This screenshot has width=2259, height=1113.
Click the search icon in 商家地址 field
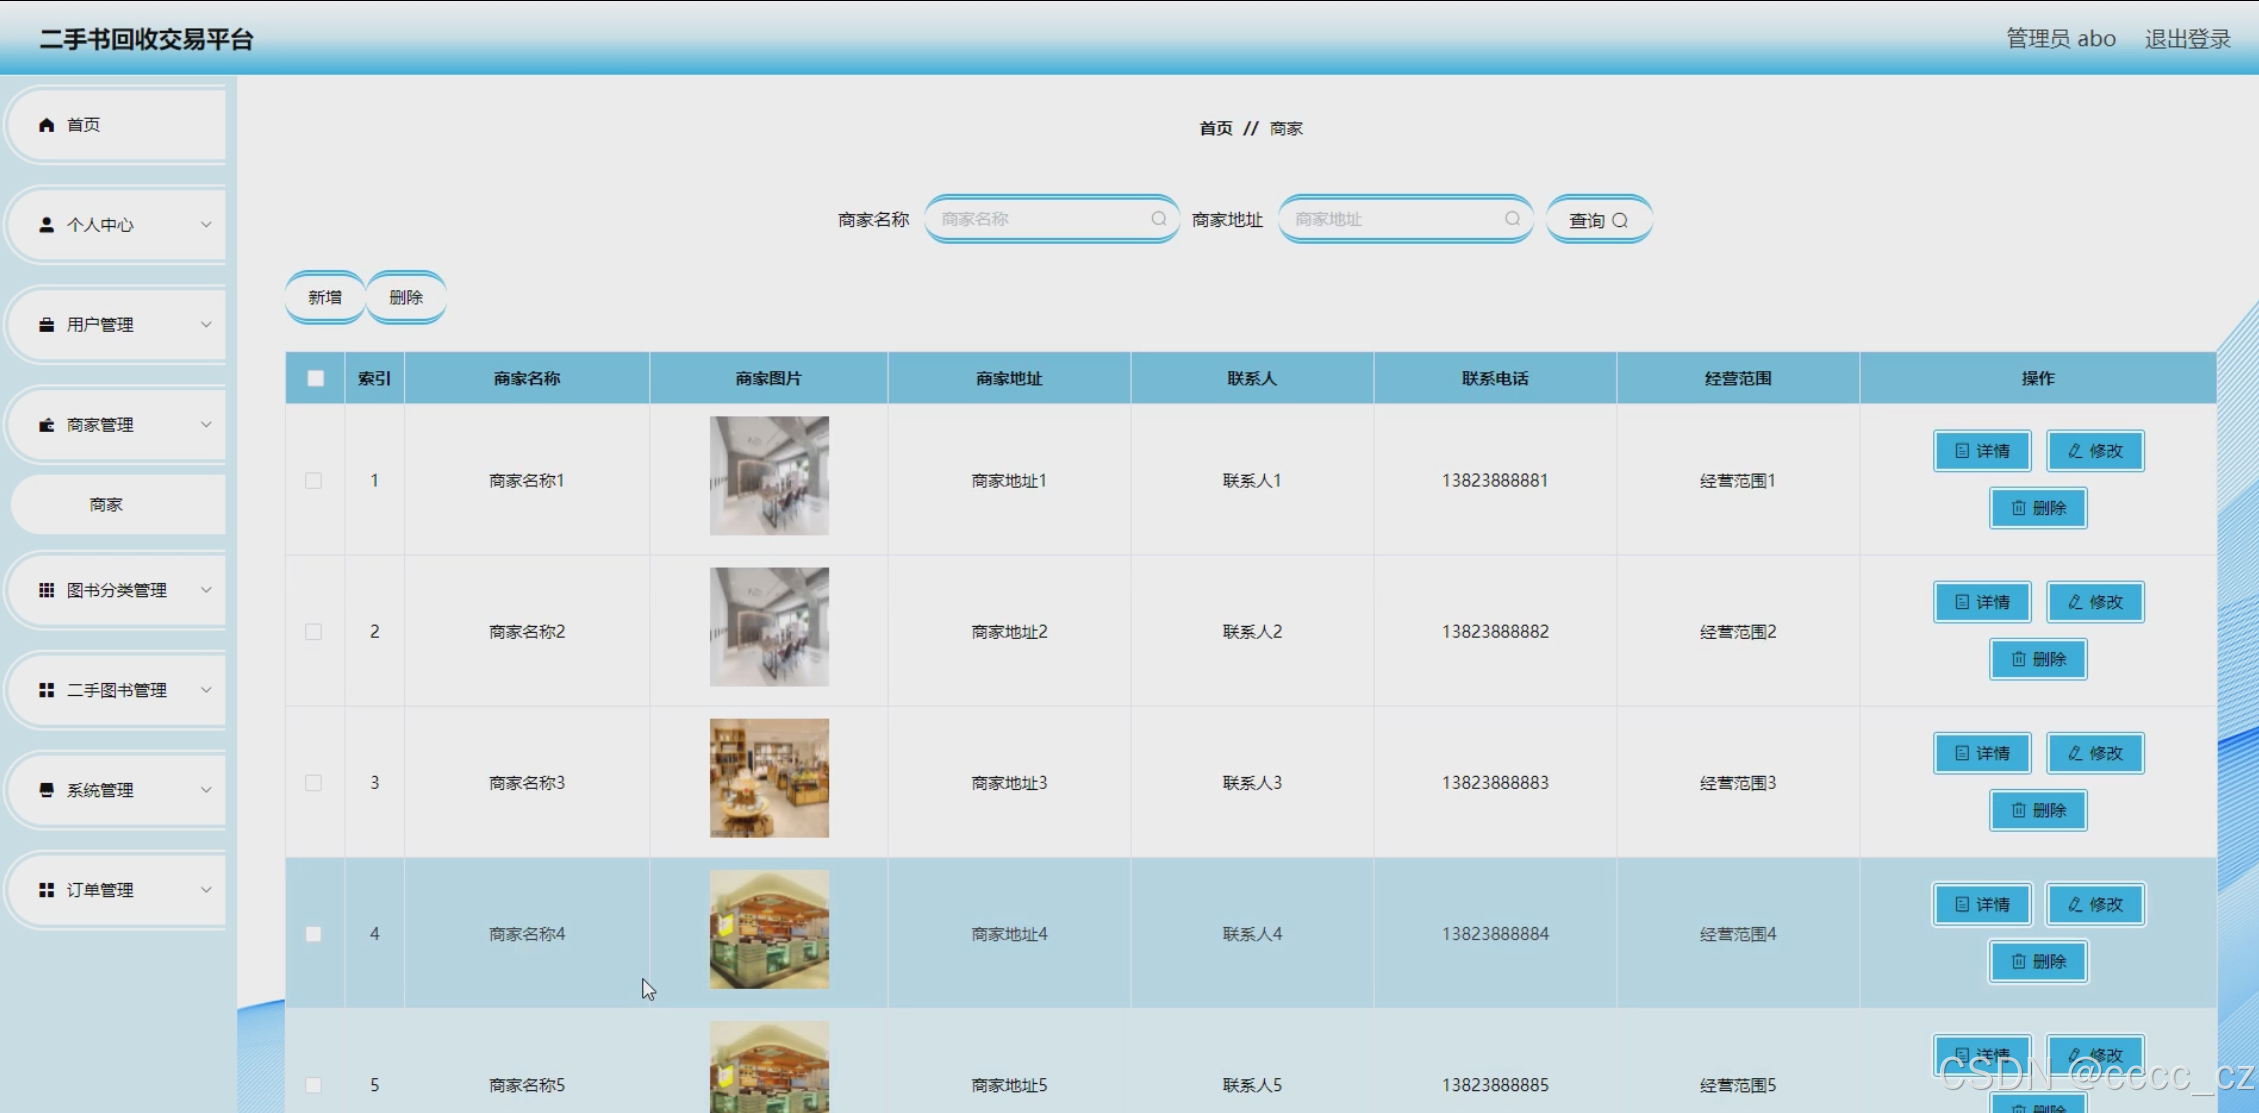[1512, 219]
